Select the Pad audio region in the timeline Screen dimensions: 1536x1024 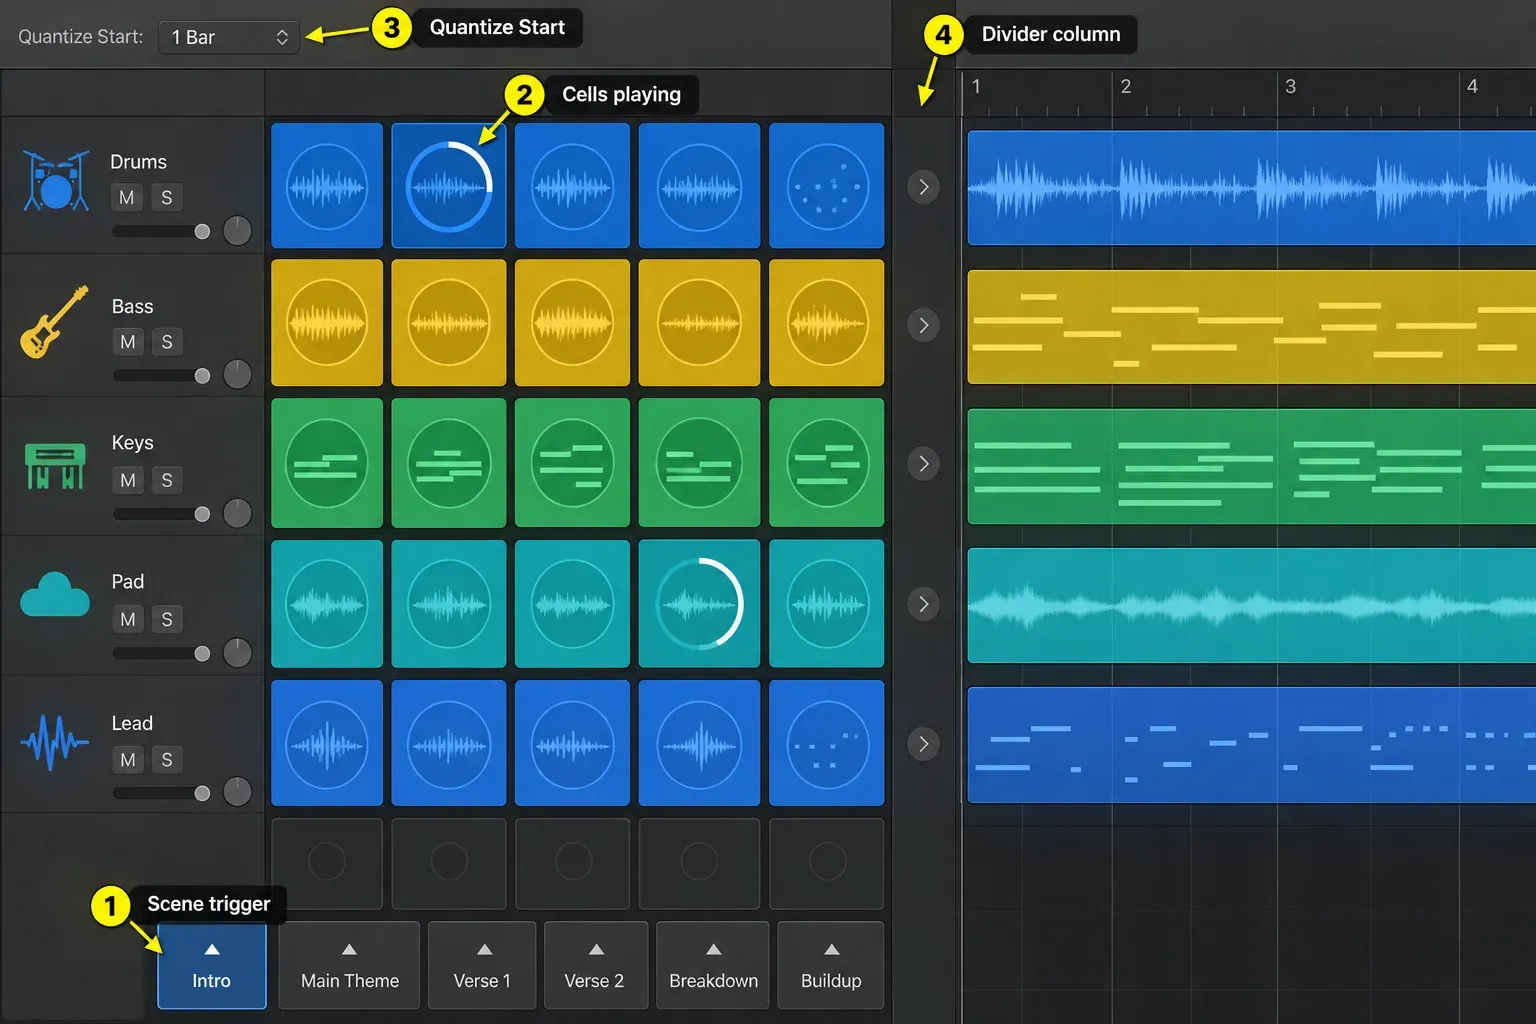[x=1251, y=605]
